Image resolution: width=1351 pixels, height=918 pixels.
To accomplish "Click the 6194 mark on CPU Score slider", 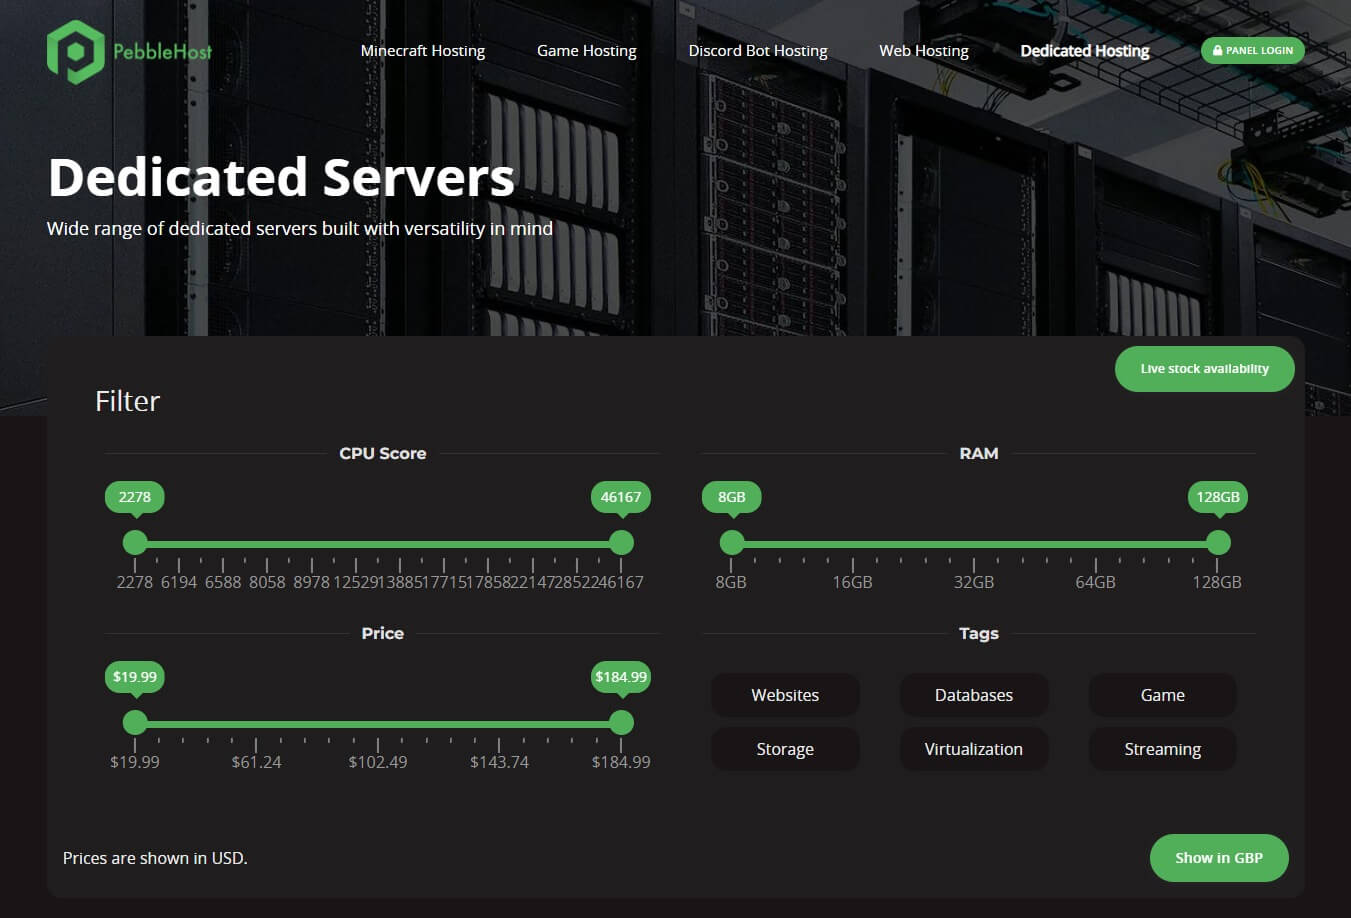I will click(x=179, y=582).
